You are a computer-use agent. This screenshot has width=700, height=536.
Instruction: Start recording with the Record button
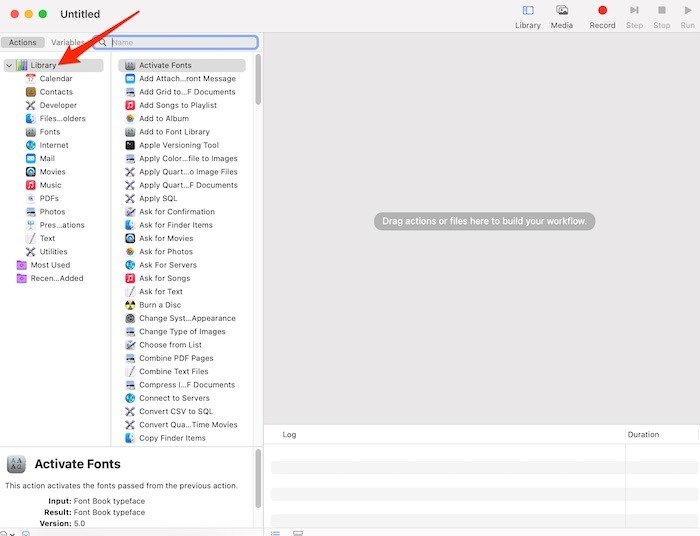point(602,17)
